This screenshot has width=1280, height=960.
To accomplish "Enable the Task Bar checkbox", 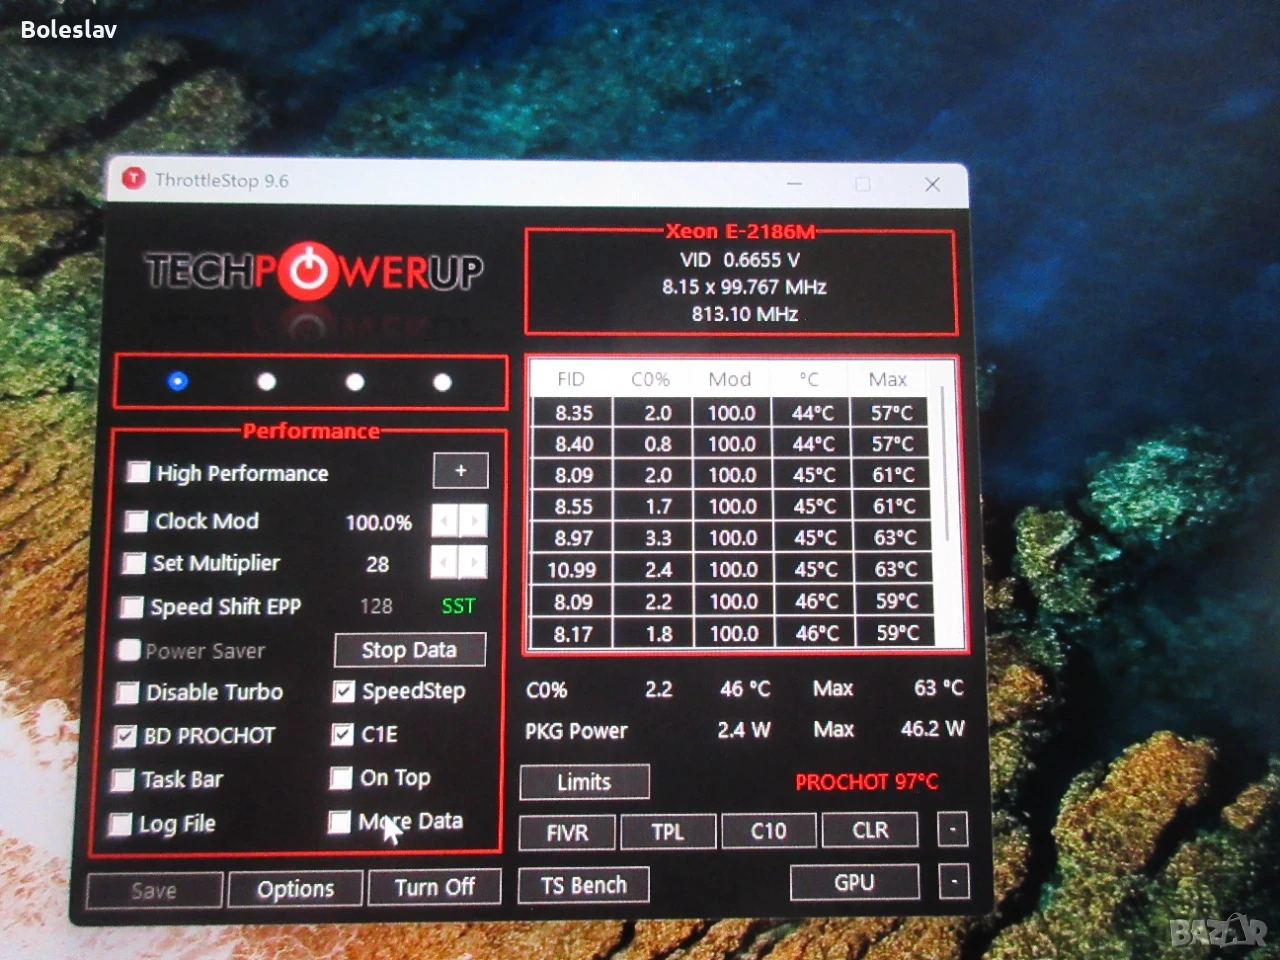I will coord(123,780).
